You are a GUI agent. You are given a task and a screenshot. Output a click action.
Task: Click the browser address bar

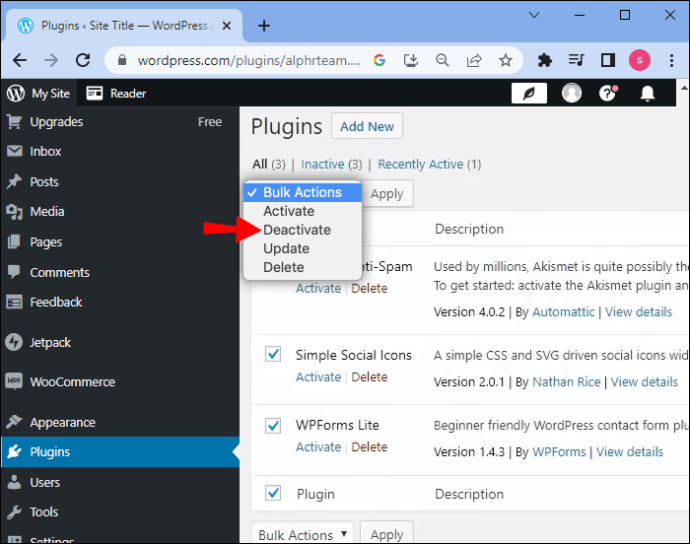248,60
